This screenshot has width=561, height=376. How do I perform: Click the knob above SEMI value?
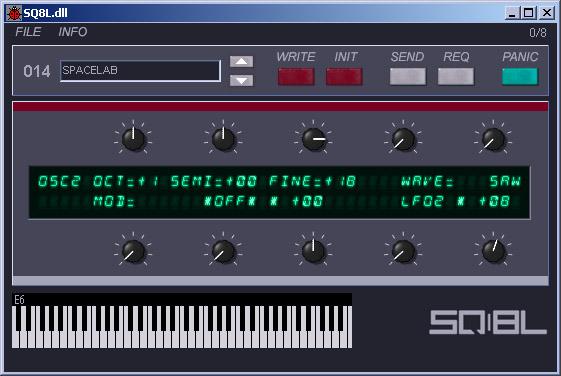click(x=223, y=139)
